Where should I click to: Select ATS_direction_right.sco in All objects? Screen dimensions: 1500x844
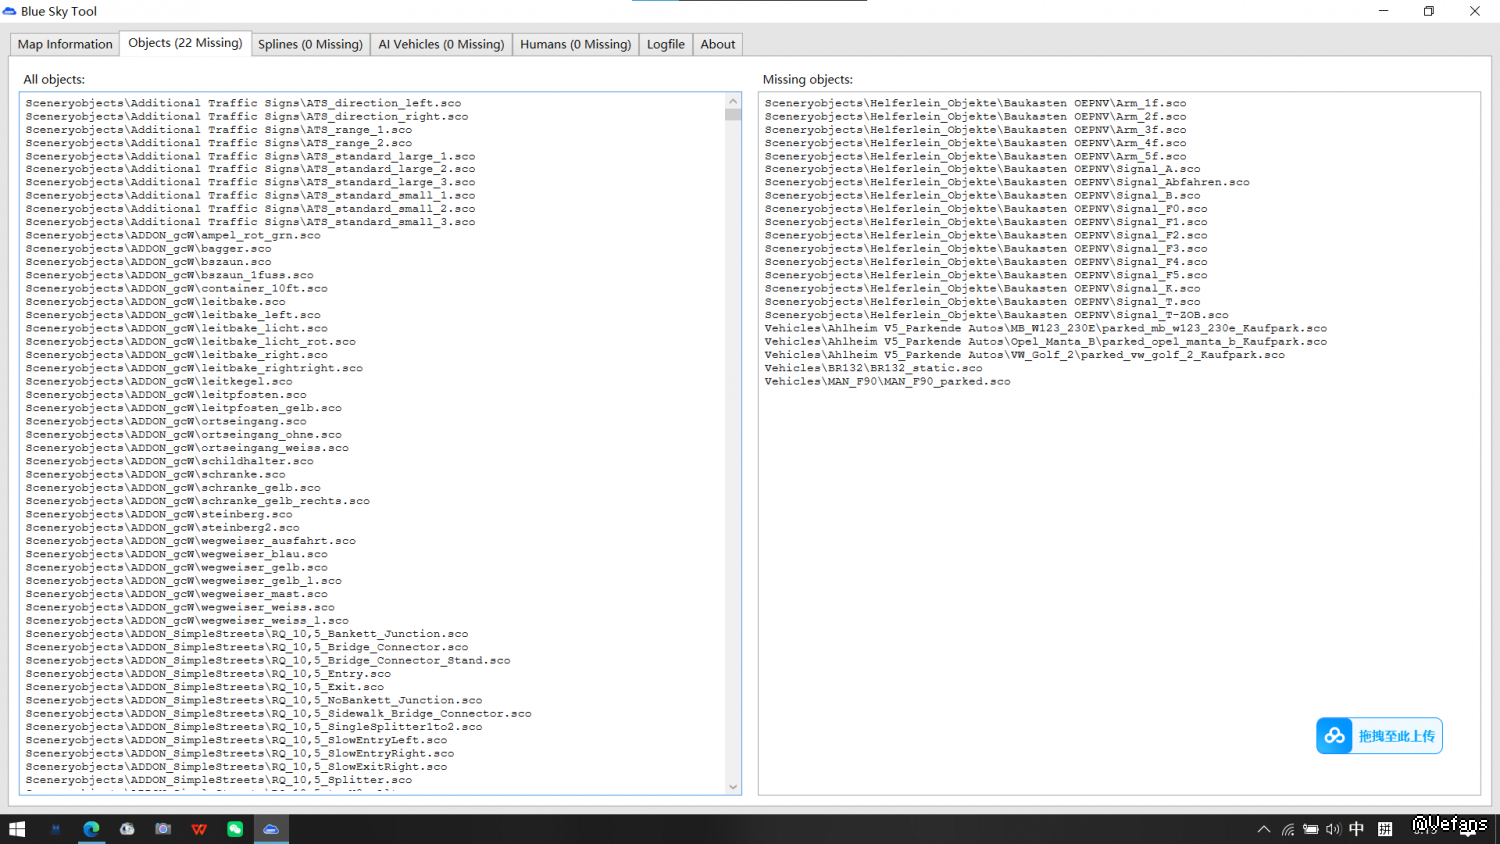[247, 116]
